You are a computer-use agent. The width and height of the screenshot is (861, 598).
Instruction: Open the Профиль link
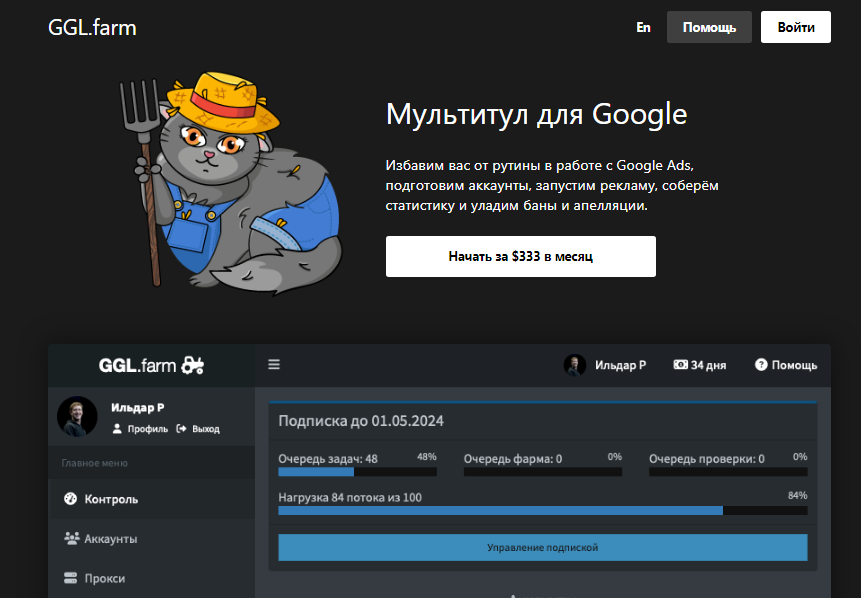[148, 429]
